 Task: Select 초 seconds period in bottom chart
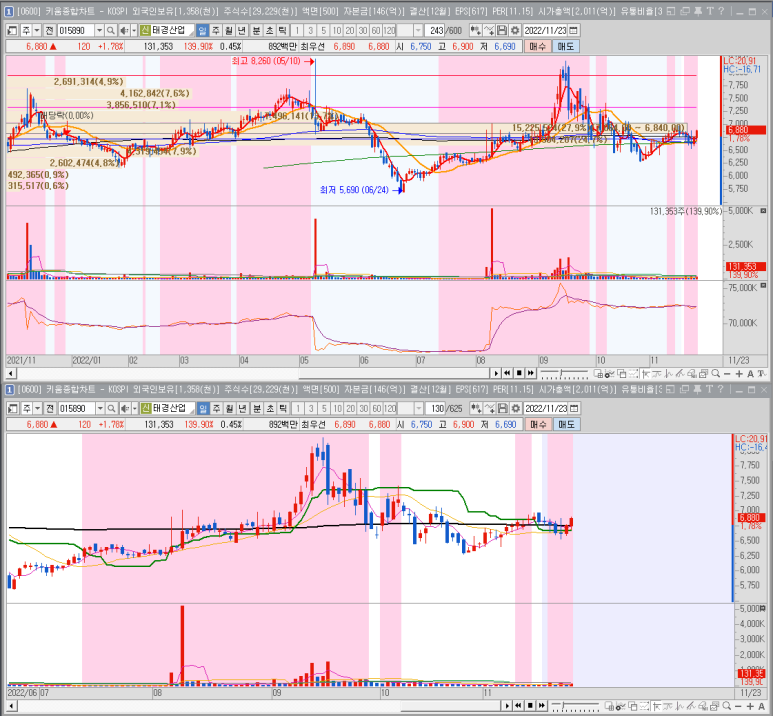tap(270, 408)
